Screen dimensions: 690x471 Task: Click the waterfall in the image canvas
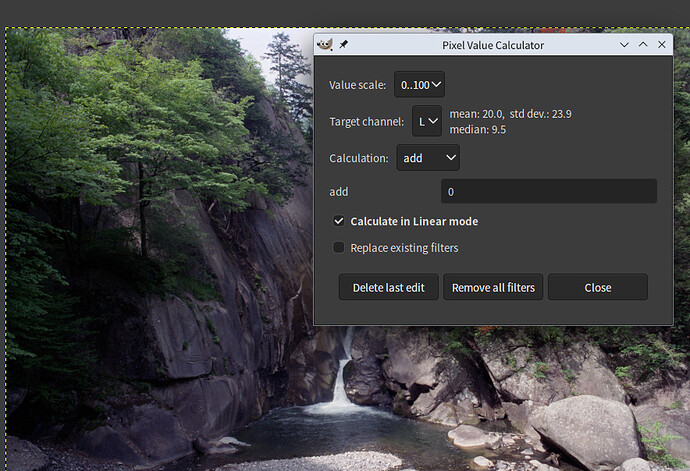341,381
